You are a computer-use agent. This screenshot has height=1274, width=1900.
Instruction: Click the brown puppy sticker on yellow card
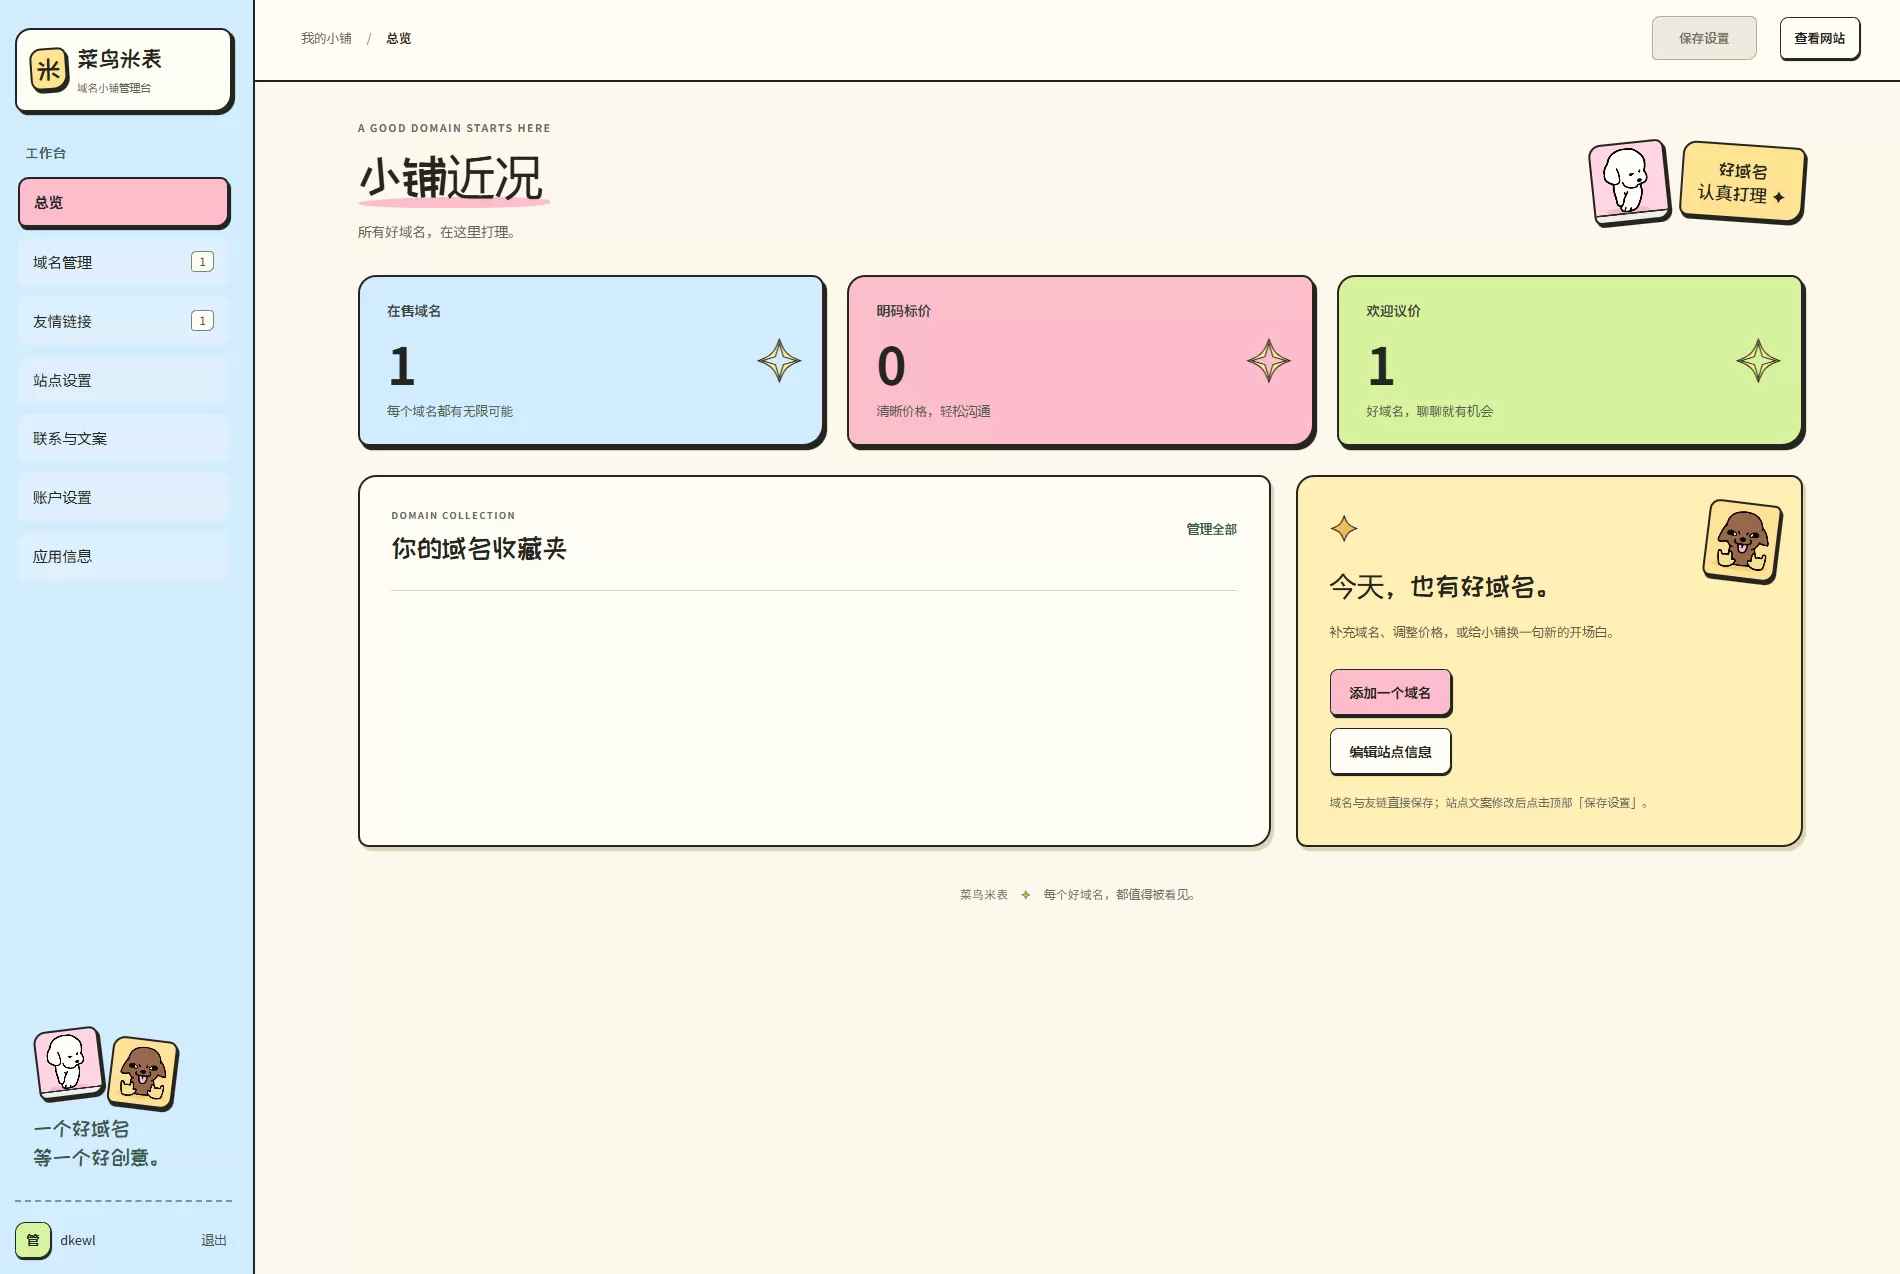click(x=1742, y=541)
